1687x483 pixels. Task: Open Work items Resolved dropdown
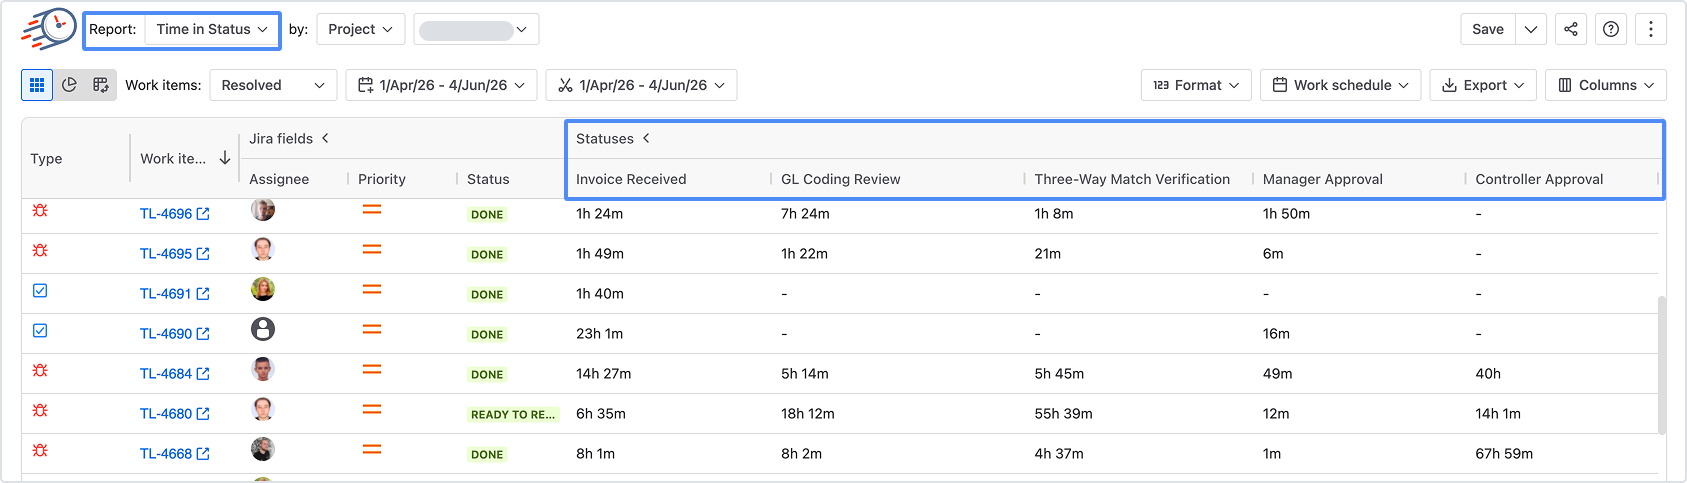point(273,85)
